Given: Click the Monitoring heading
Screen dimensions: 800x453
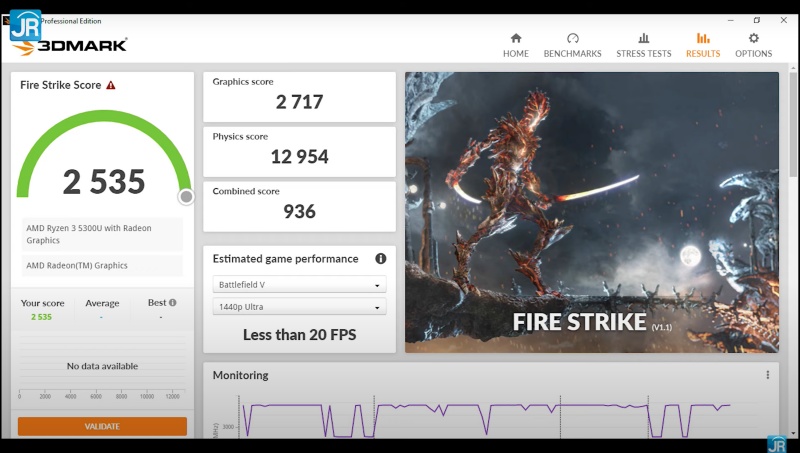Looking at the screenshot, I should point(240,375).
